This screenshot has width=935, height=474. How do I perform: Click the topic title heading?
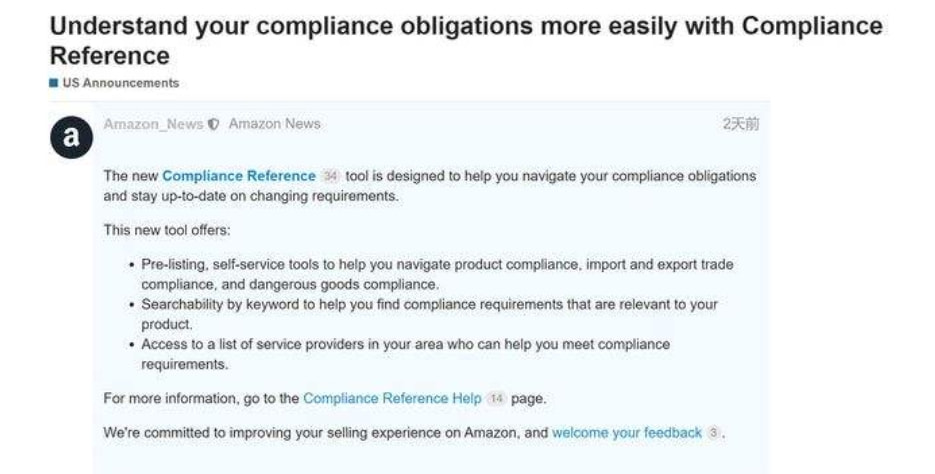point(466,41)
